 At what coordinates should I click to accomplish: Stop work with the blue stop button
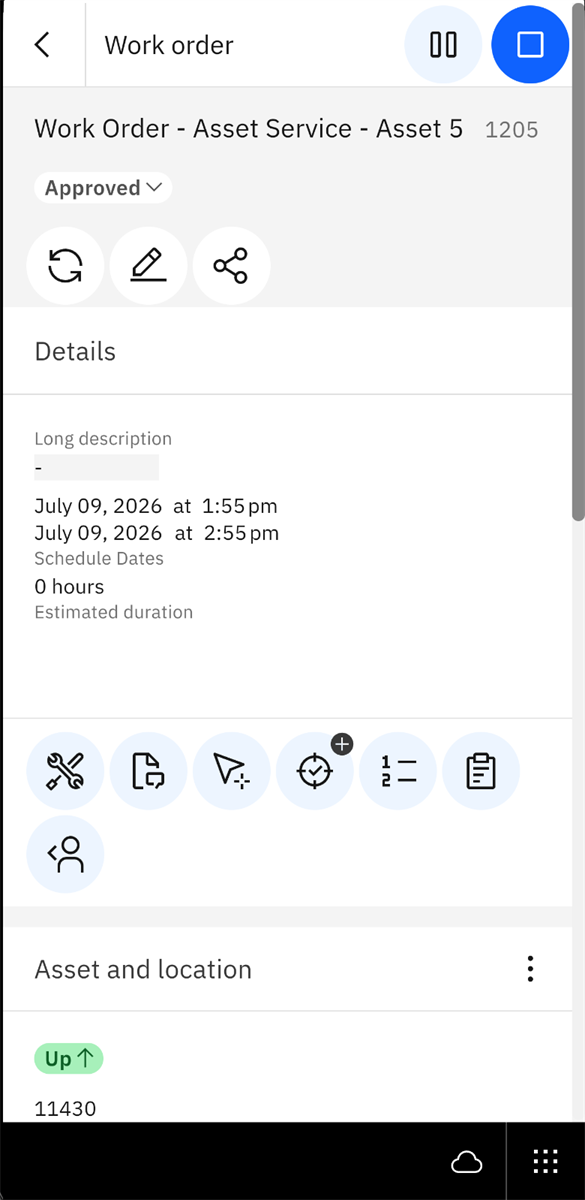coord(530,45)
